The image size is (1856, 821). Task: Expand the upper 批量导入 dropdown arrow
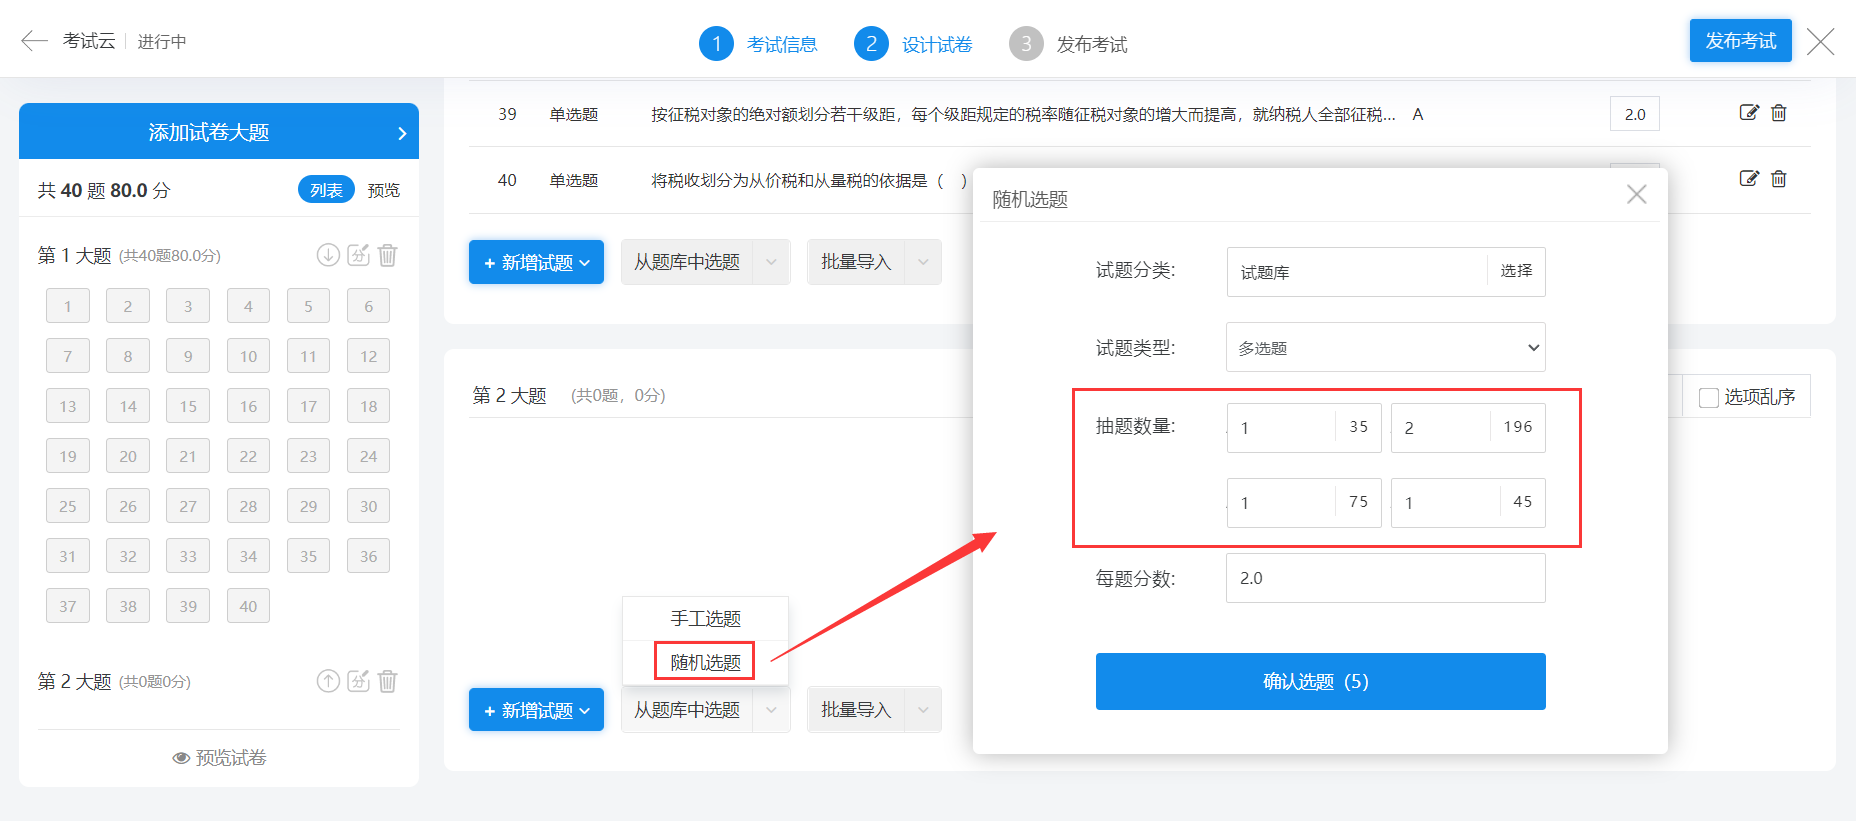click(923, 262)
